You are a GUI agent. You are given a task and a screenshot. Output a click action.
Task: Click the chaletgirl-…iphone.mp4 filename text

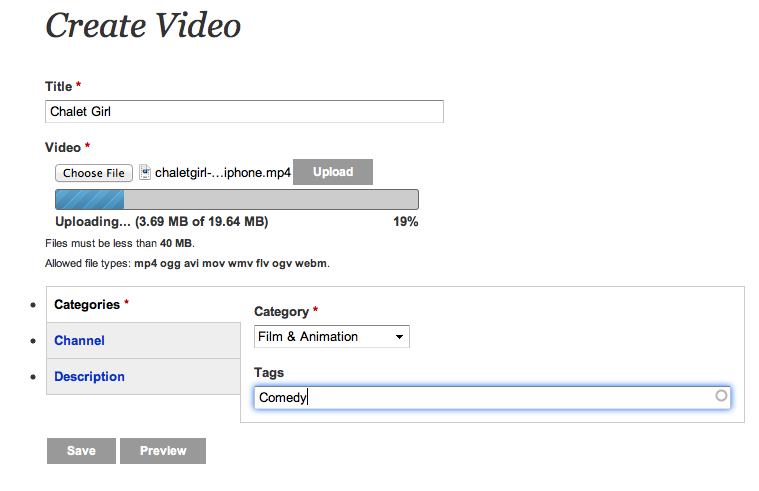tap(222, 172)
